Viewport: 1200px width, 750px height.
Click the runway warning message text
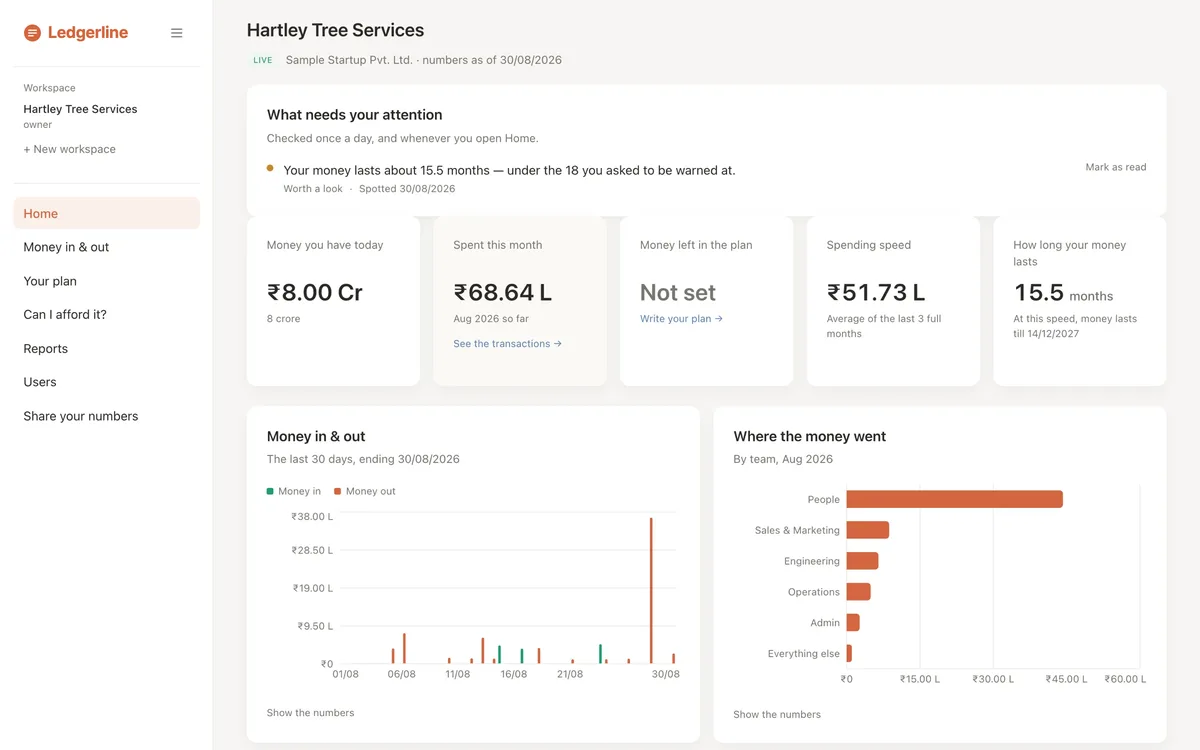coord(509,170)
